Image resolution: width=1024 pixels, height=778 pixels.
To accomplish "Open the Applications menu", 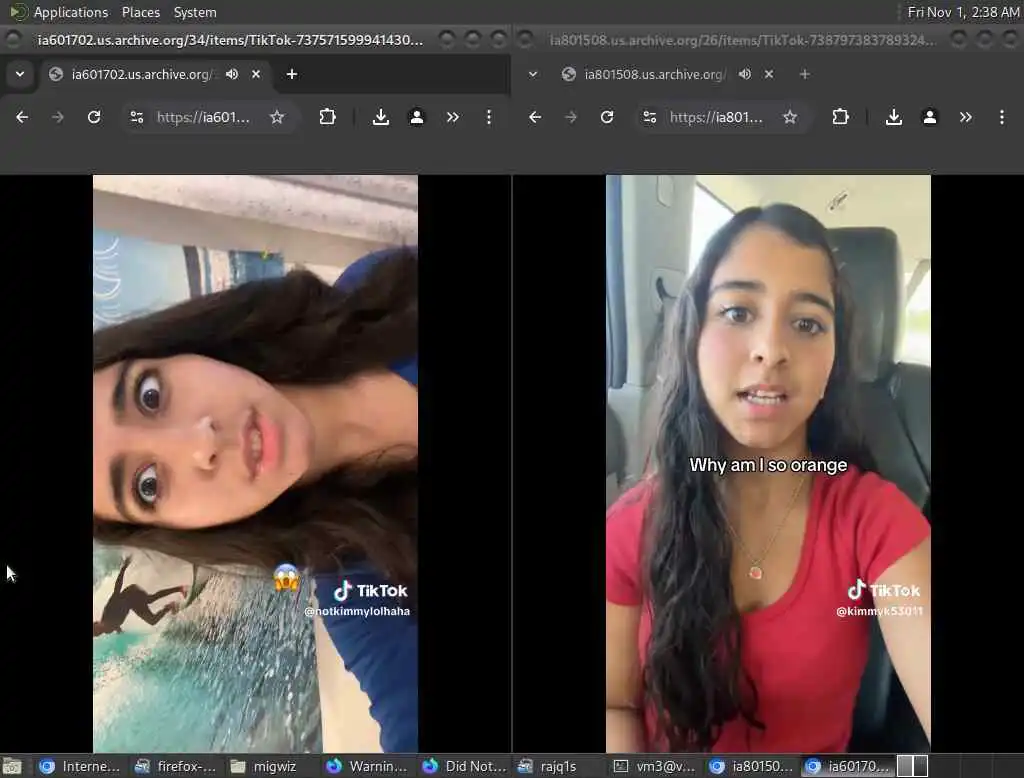I will 71,12.
